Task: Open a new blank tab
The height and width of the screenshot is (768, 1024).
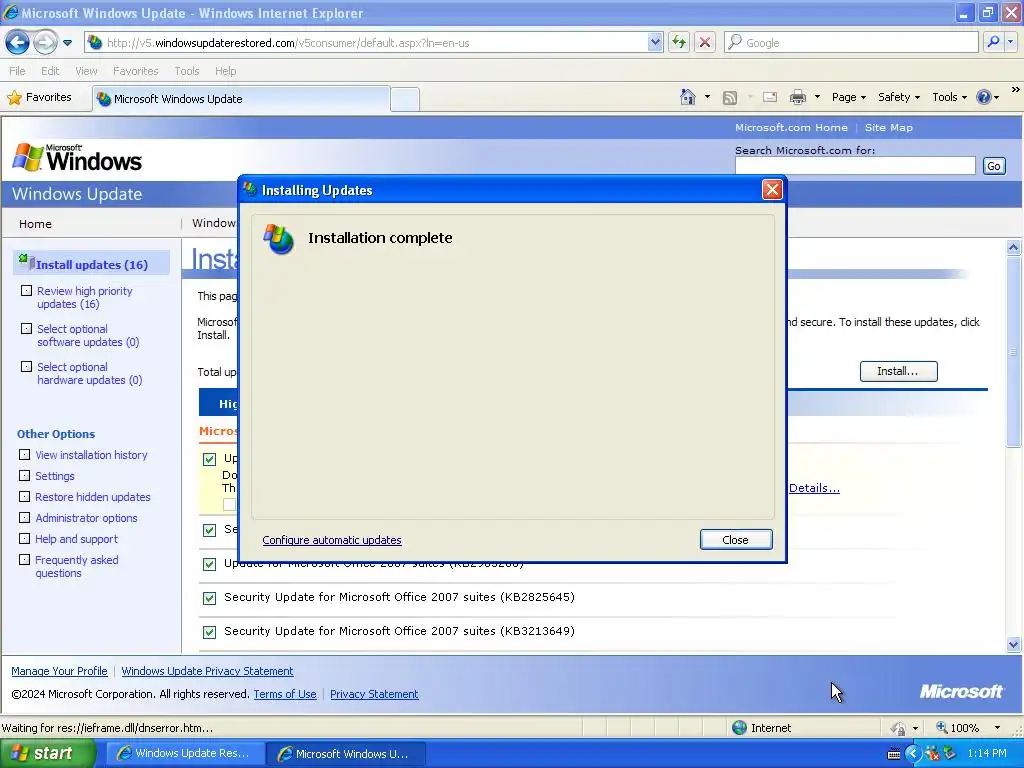Action: (405, 99)
